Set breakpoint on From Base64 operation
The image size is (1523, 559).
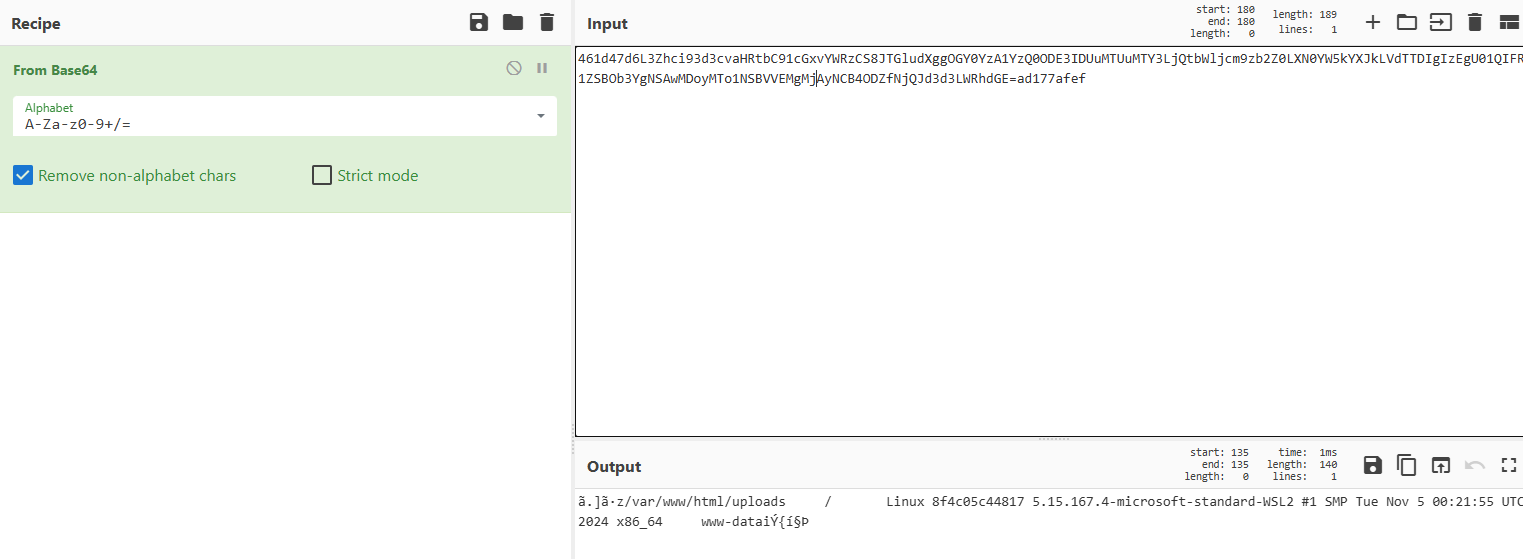click(x=542, y=68)
